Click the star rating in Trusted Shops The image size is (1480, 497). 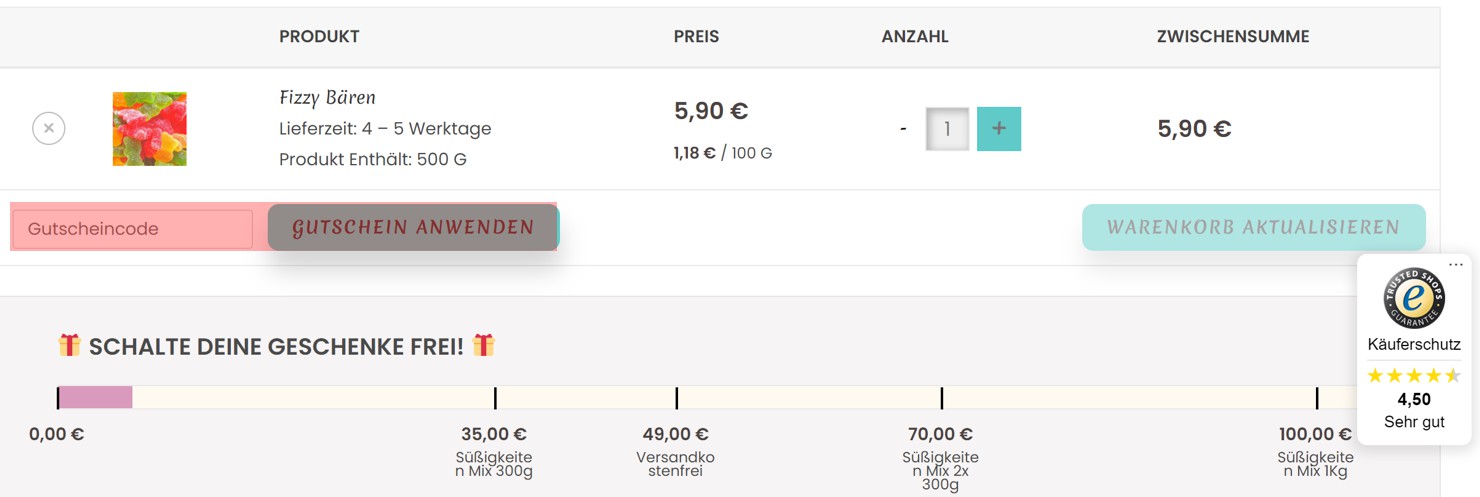pyautogui.click(x=1414, y=376)
